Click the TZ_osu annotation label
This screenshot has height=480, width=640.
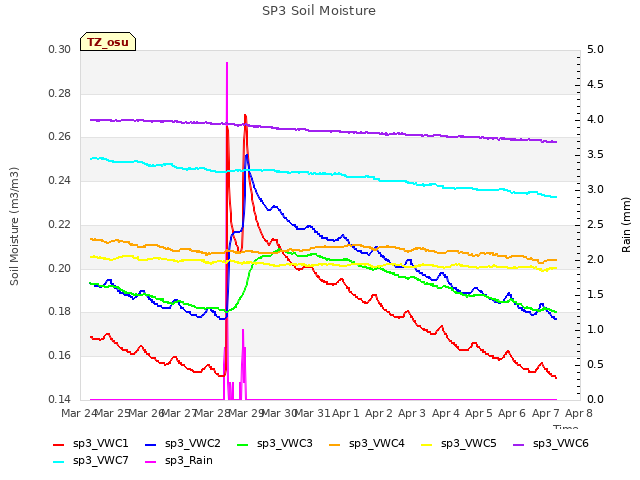(x=108, y=42)
